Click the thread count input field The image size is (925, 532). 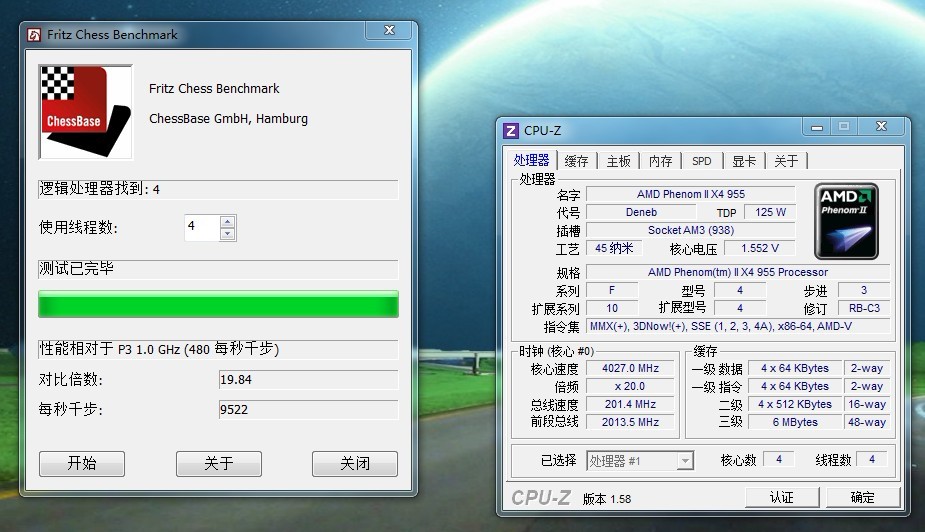pos(202,227)
